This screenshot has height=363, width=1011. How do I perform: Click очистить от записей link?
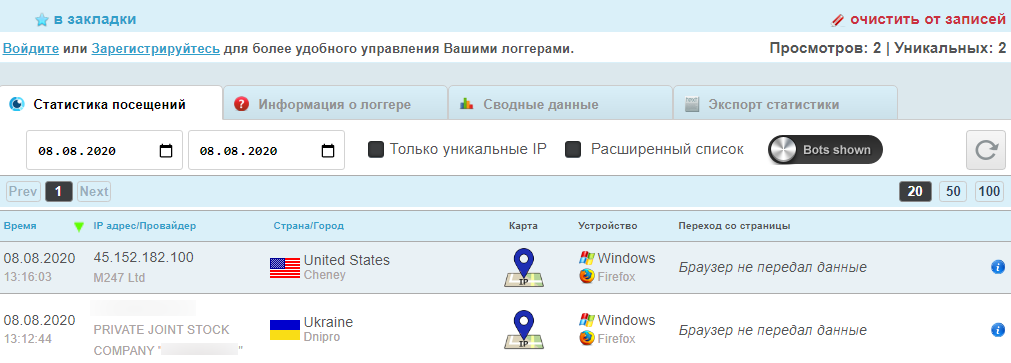pyautogui.click(x=928, y=19)
